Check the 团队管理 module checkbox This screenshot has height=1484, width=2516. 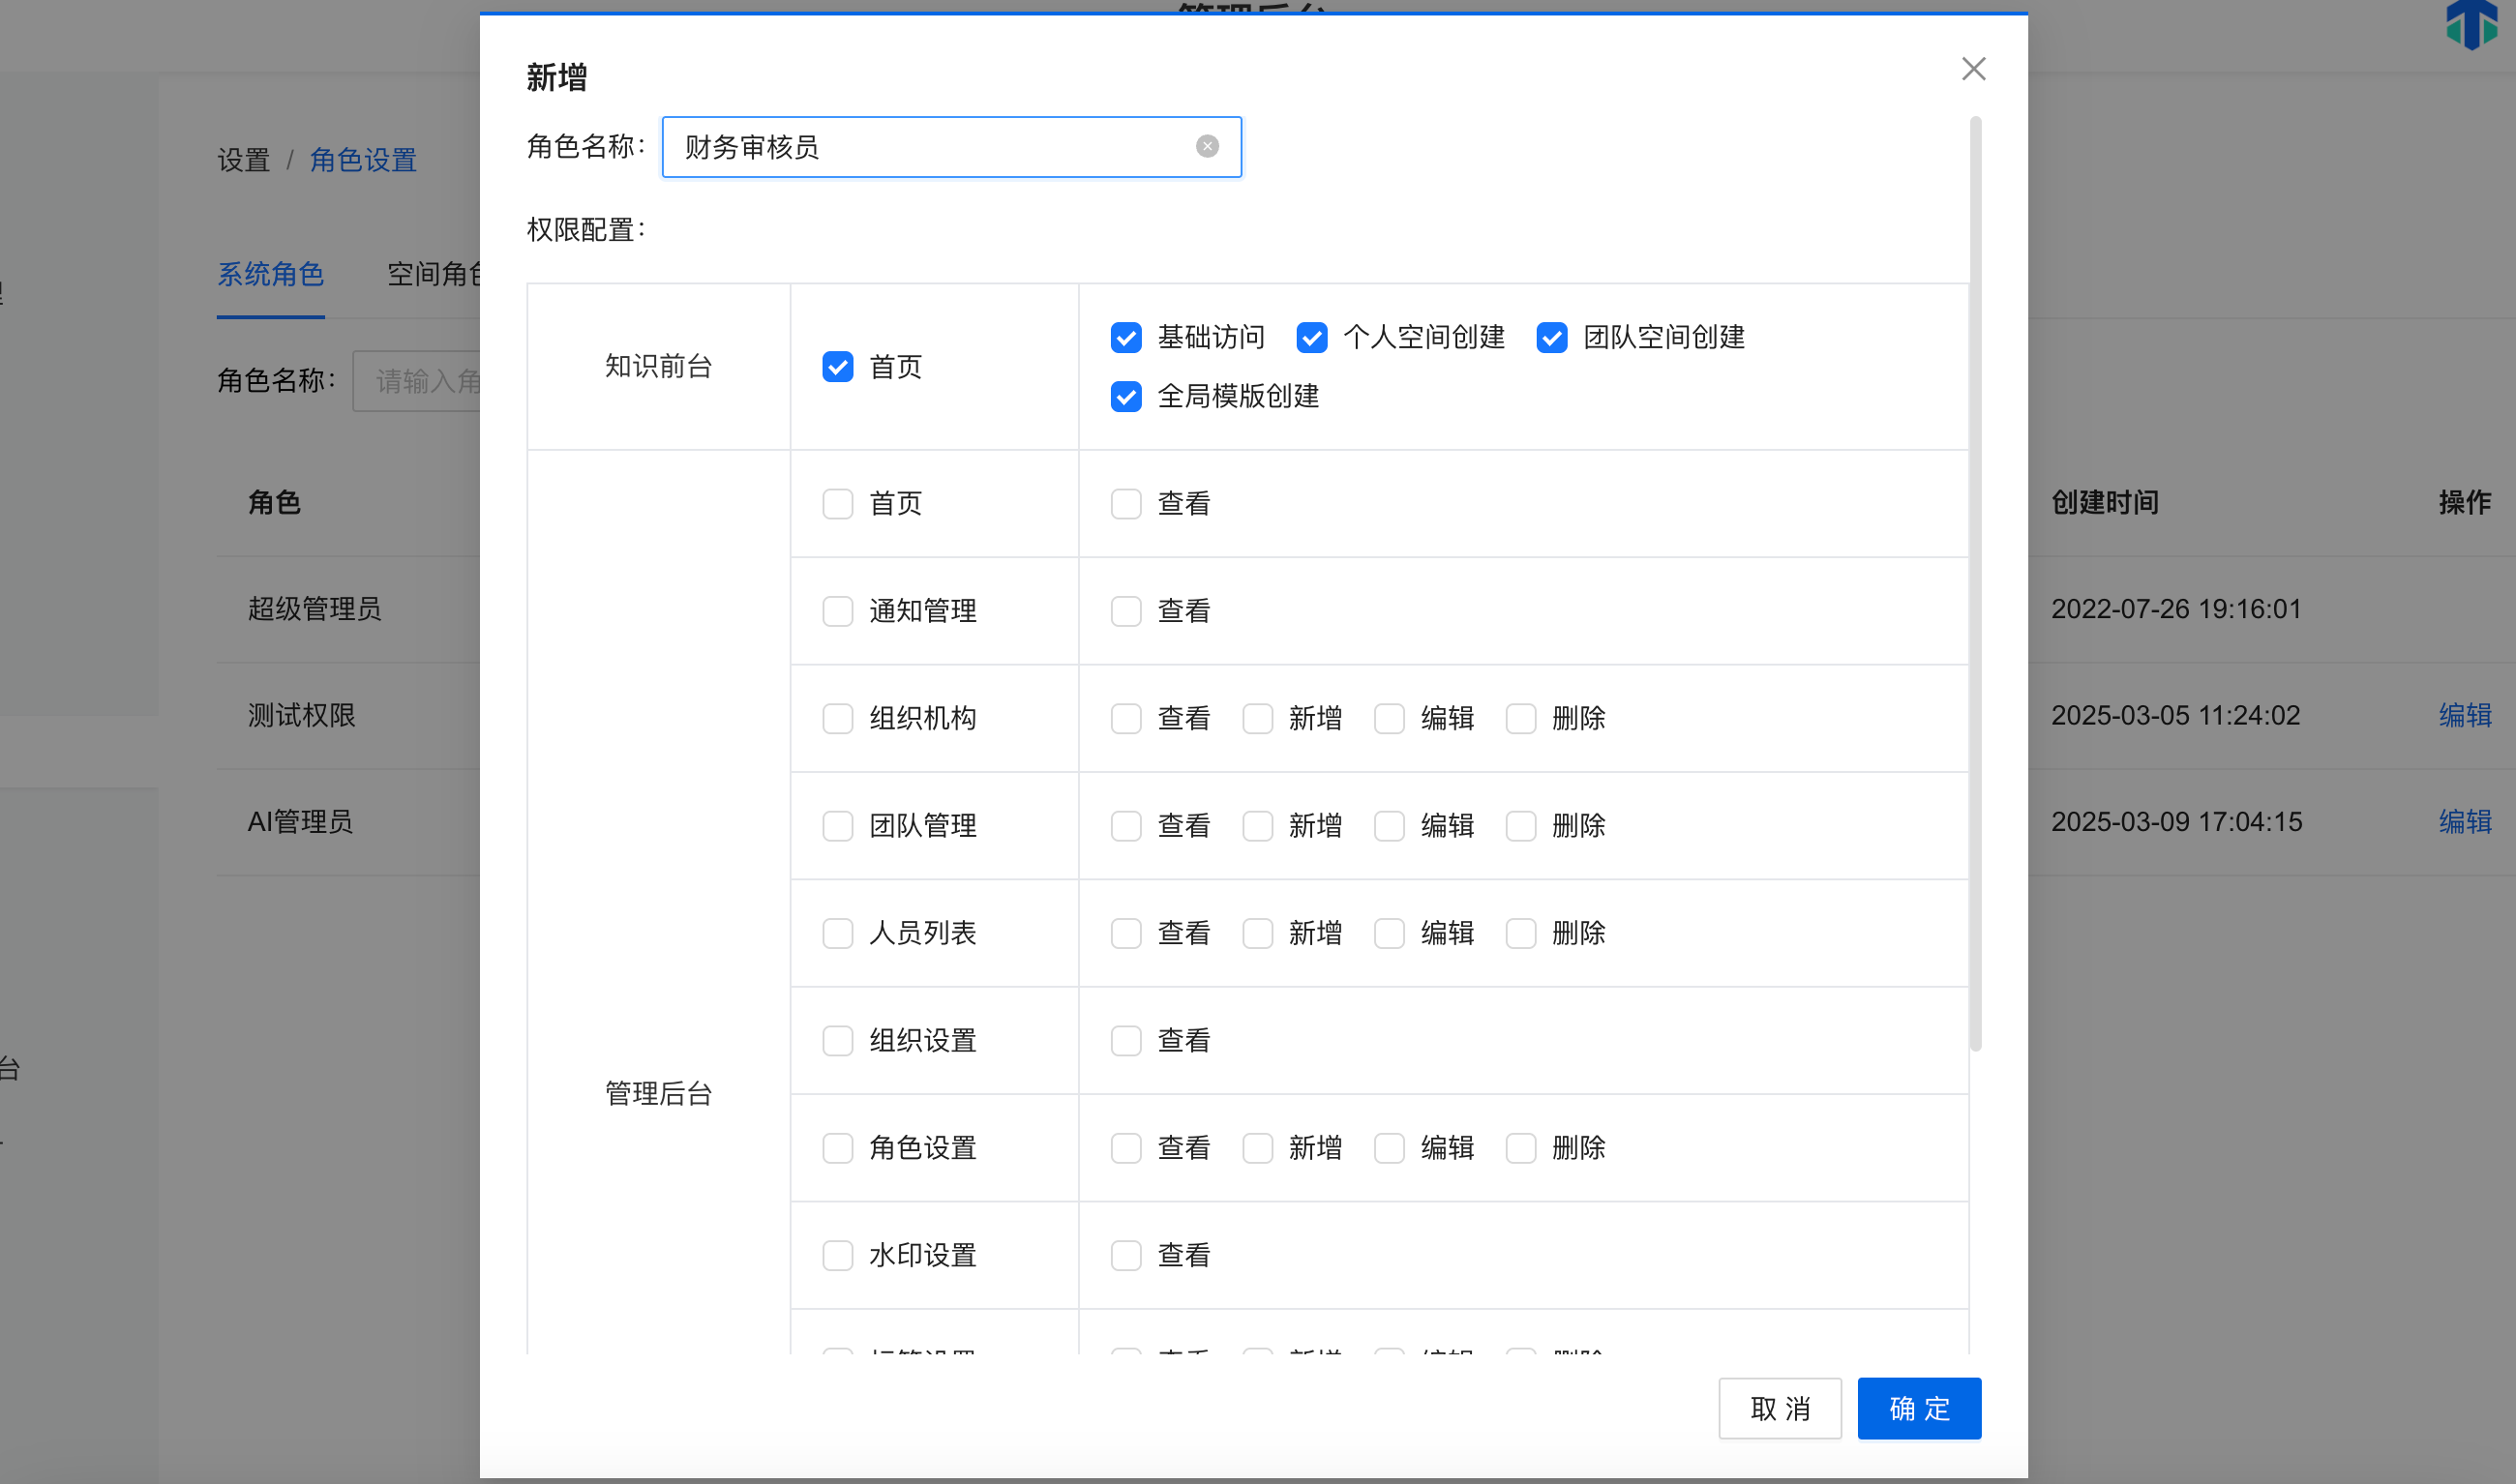tap(837, 826)
